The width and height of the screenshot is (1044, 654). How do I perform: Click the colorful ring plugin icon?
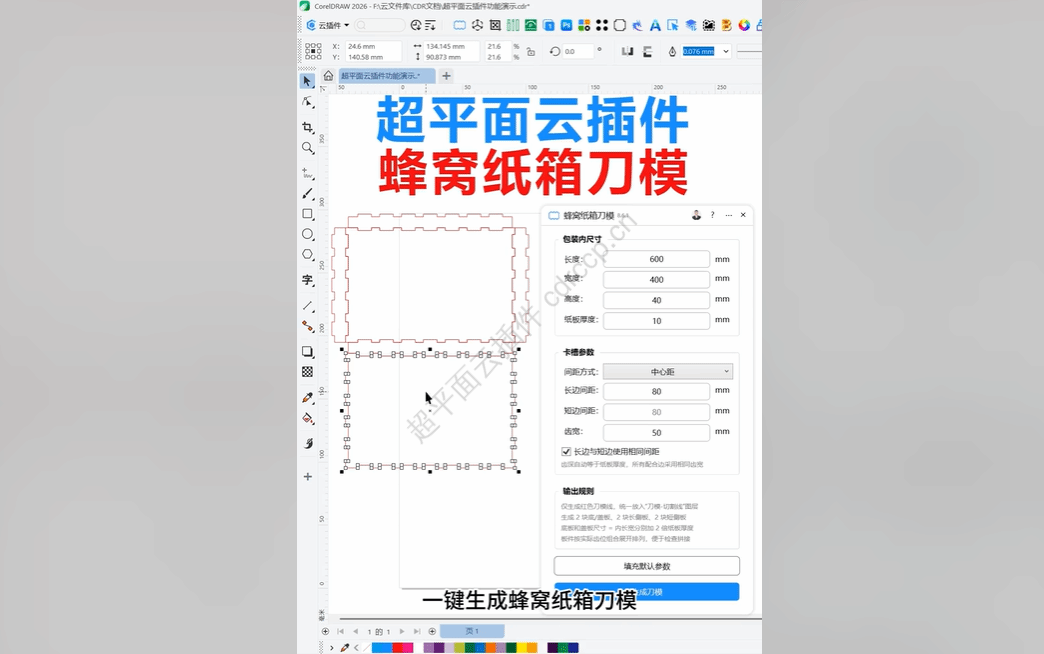point(744,25)
